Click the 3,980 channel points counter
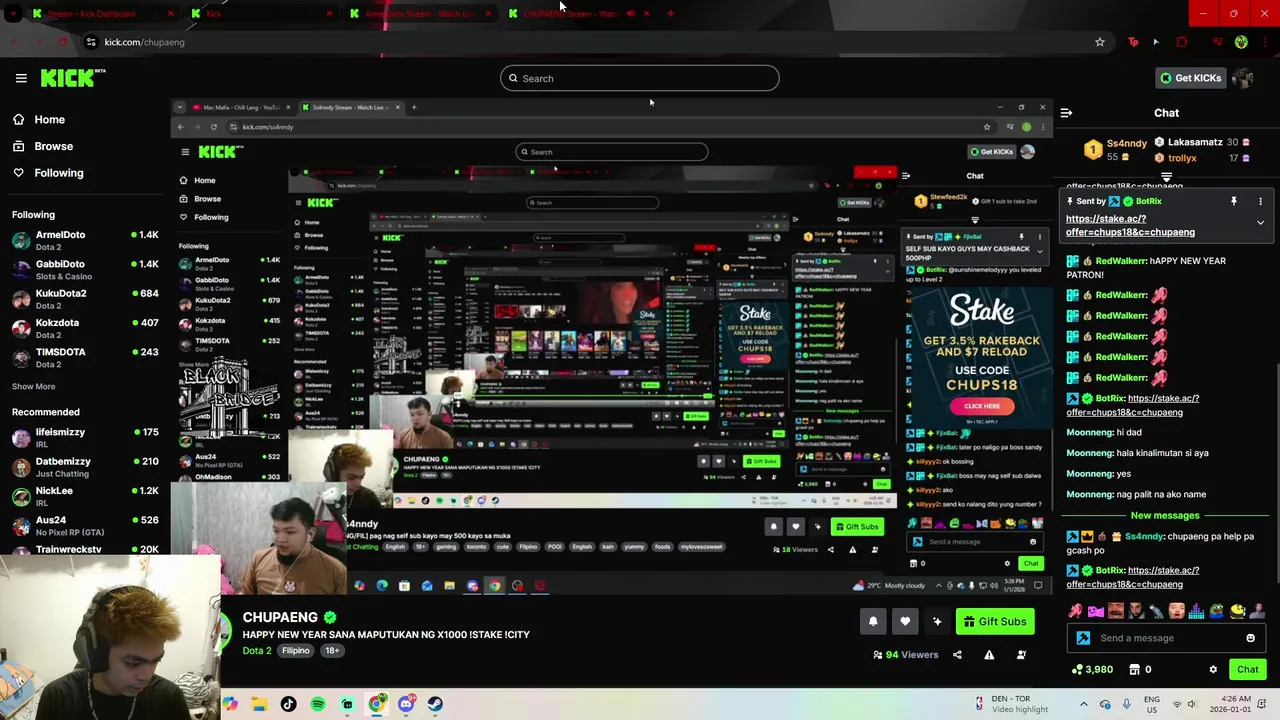Screen dimensions: 1280x720 (1092, 669)
